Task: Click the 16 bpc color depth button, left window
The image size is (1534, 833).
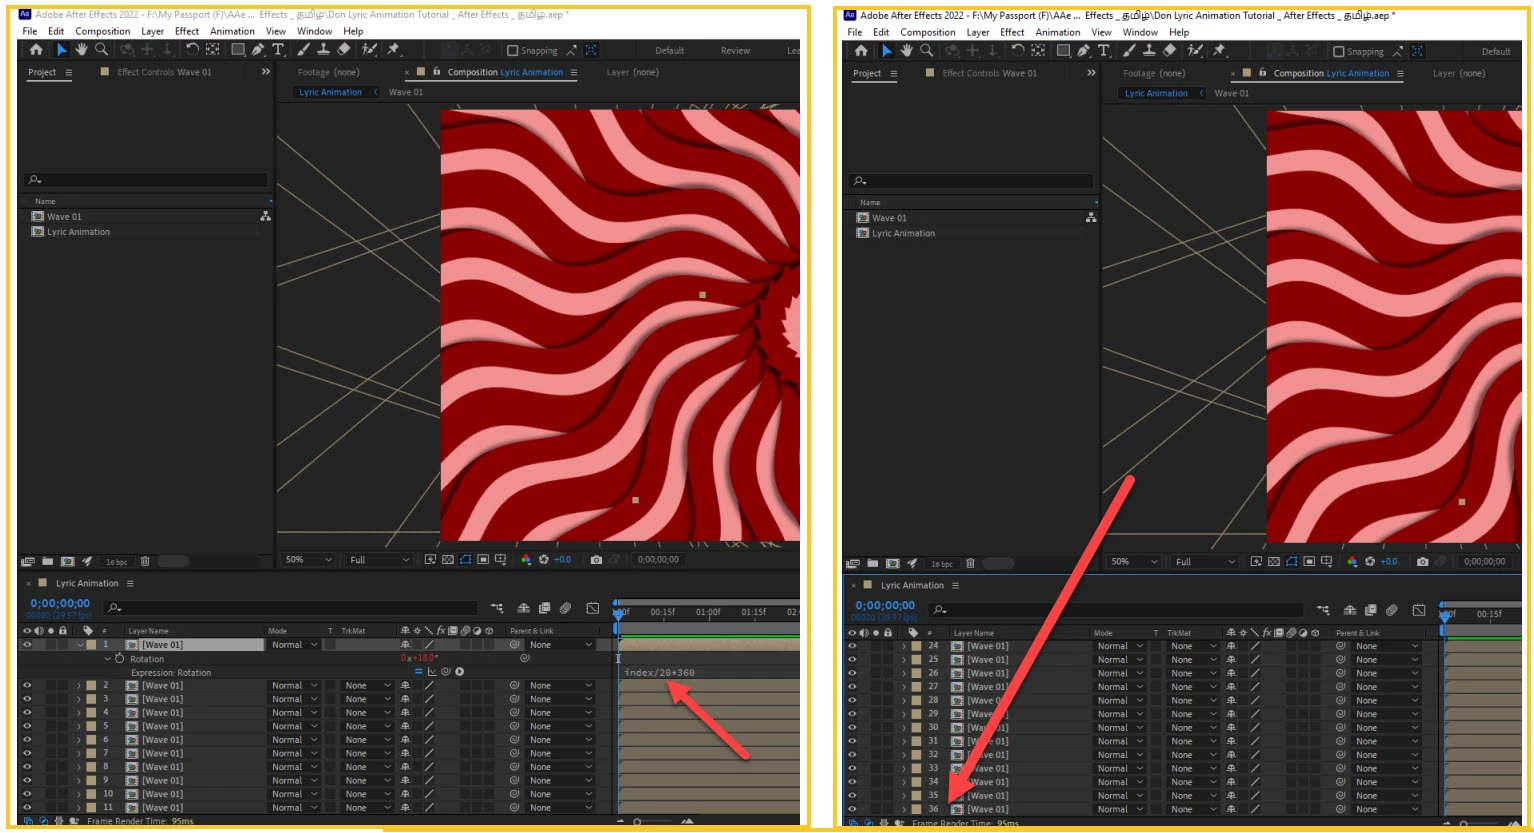Action: [x=116, y=562]
